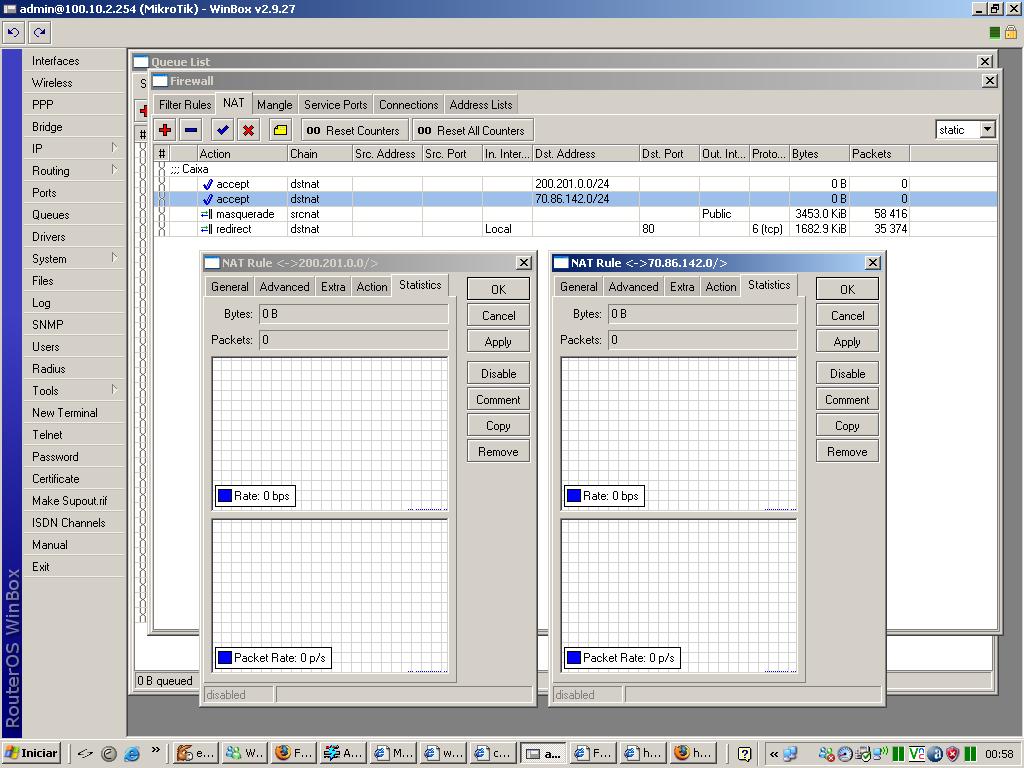Click Apply in the 200.201.0.0 rule dialog

click(498, 342)
